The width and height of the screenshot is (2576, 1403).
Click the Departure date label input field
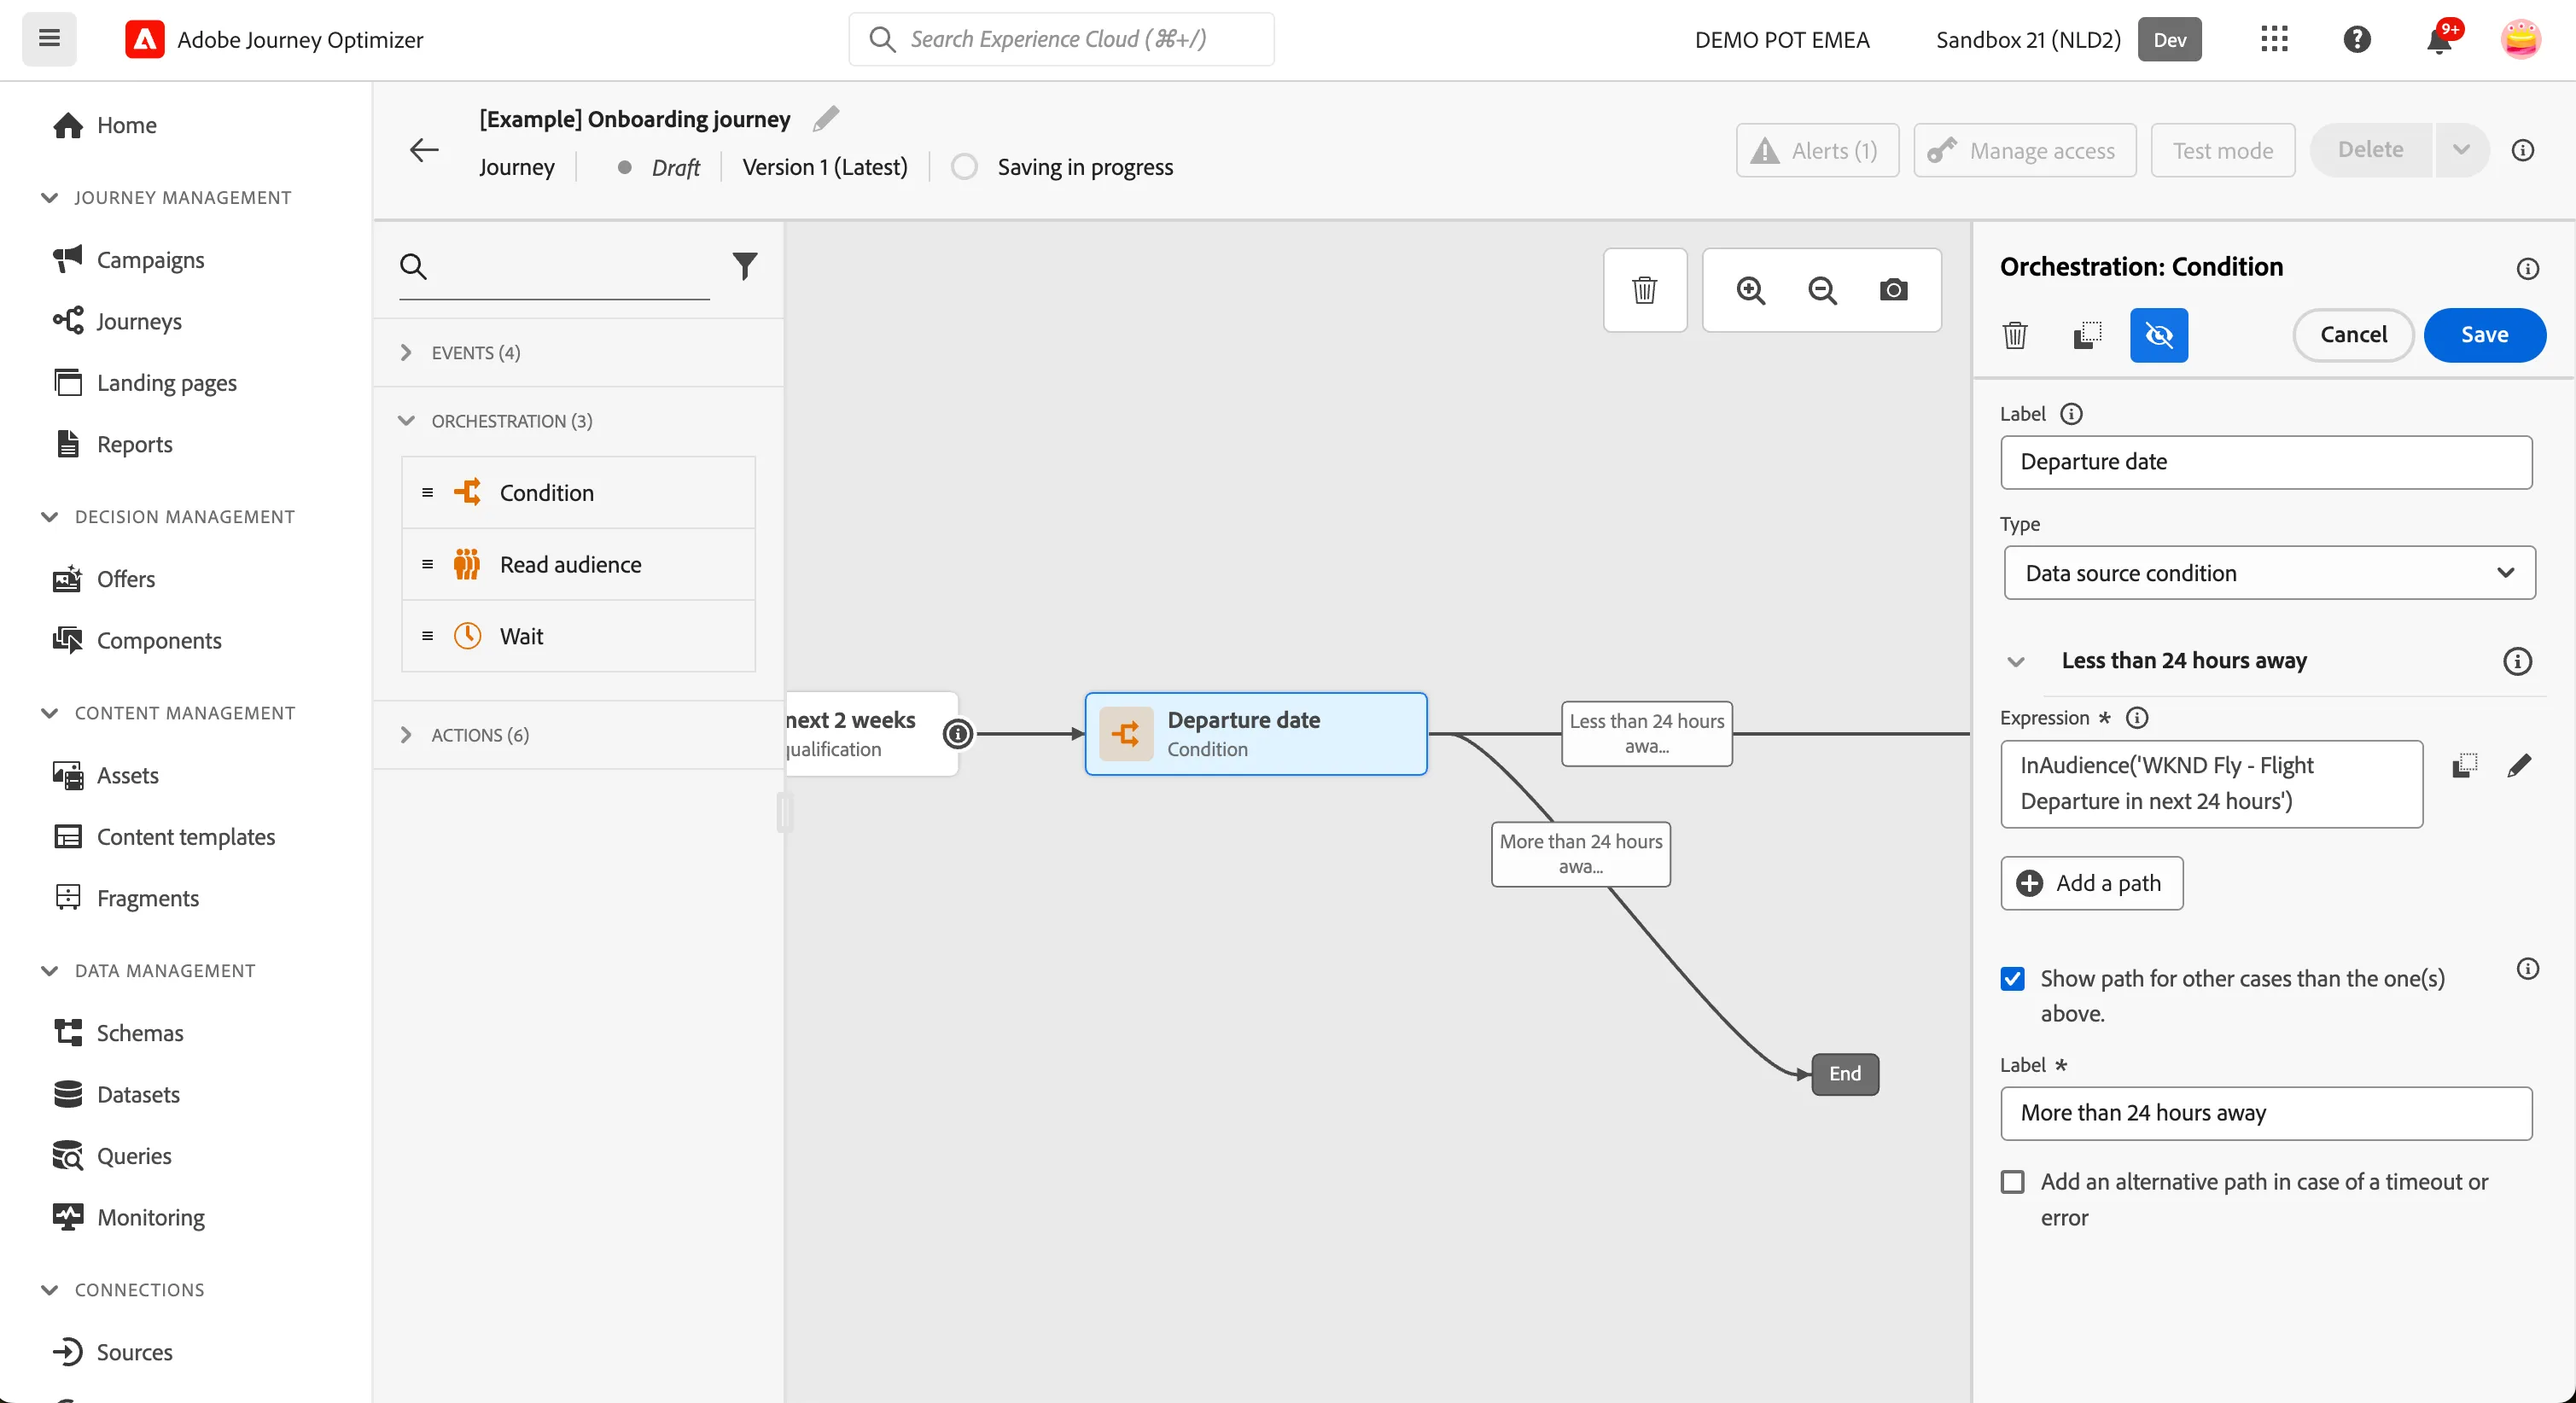point(2265,462)
